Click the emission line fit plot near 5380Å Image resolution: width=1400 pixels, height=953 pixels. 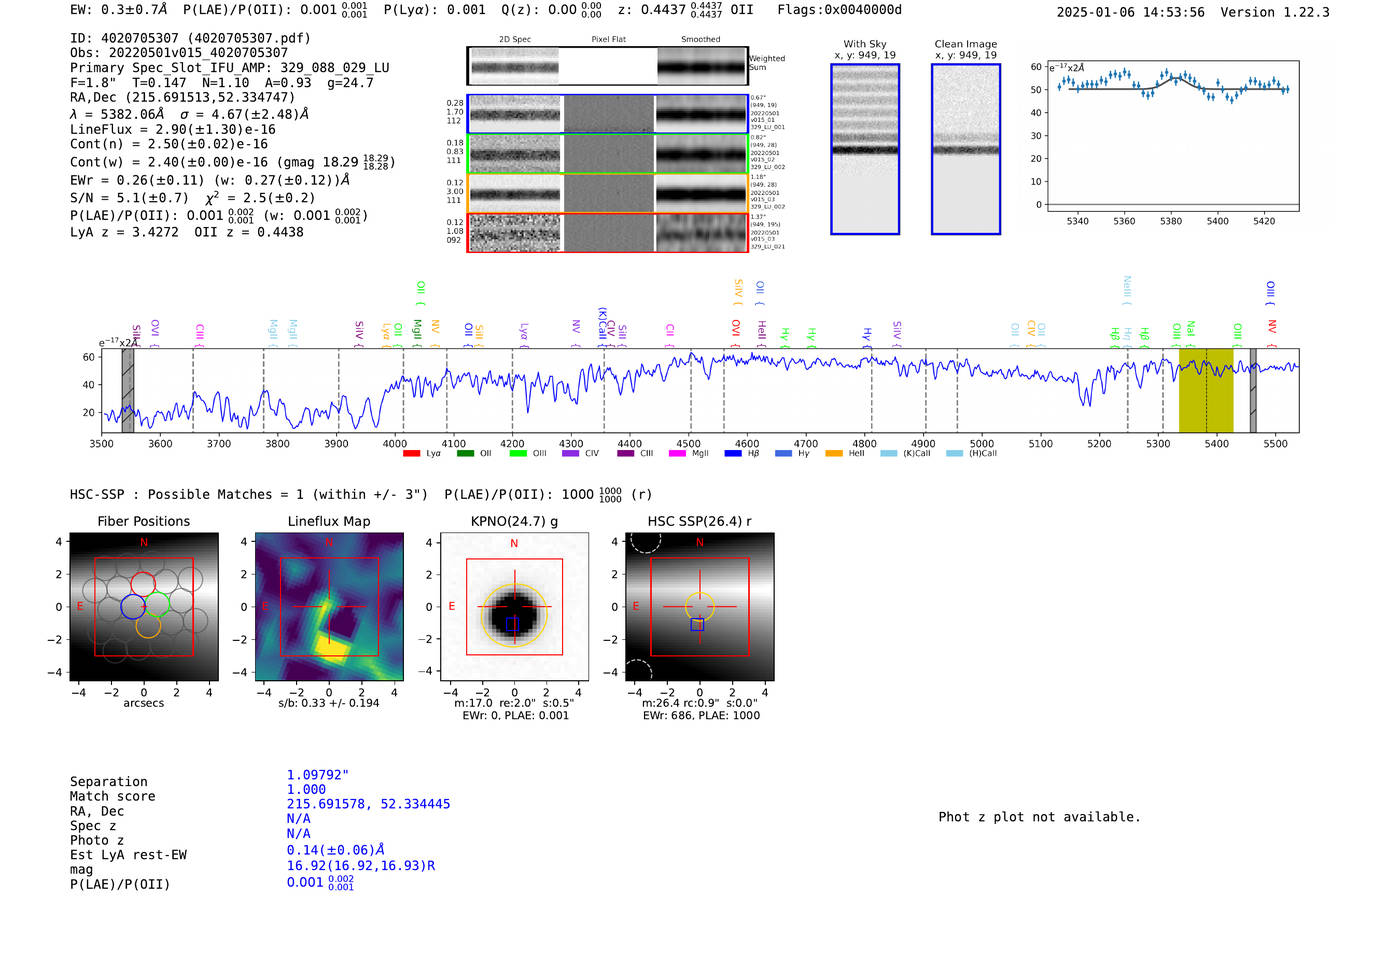point(1171,136)
